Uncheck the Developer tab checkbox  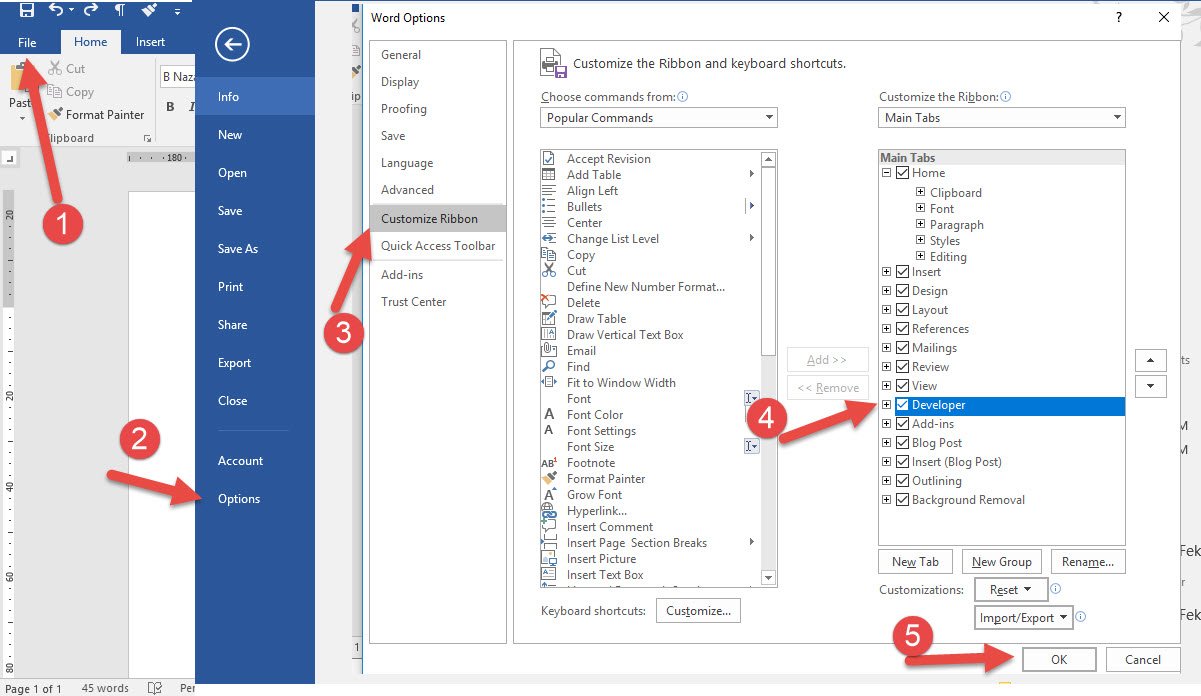(903, 405)
